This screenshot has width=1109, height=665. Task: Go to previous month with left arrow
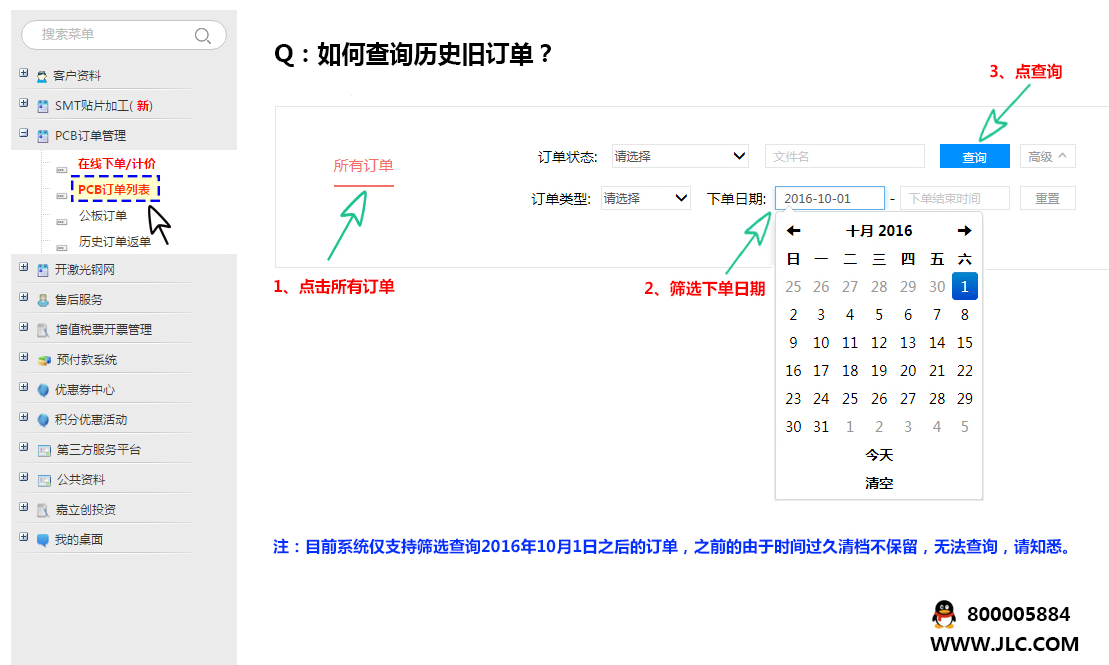[x=793, y=231]
